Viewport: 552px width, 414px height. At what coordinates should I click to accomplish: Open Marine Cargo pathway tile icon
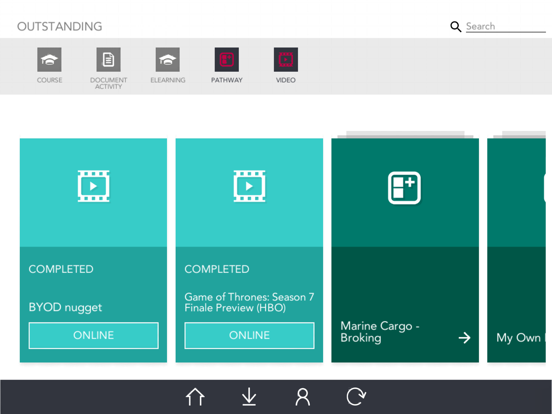pos(404,188)
